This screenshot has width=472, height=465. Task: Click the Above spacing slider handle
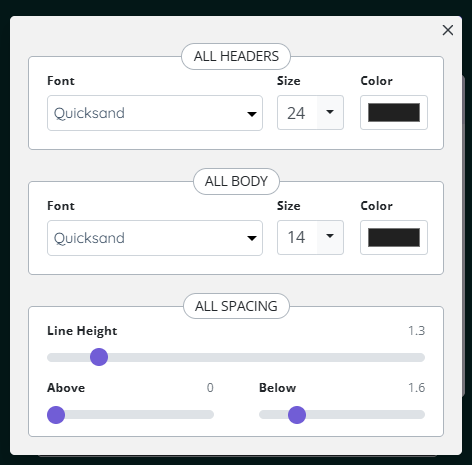pos(56,415)
